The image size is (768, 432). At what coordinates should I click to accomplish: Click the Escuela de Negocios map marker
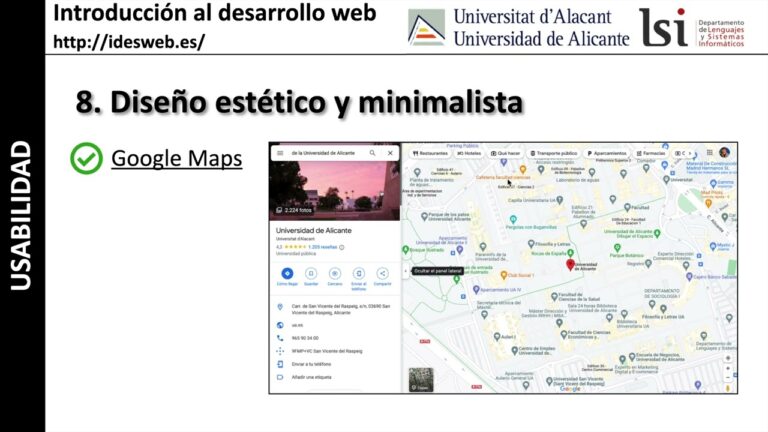(x=632, y=357)
